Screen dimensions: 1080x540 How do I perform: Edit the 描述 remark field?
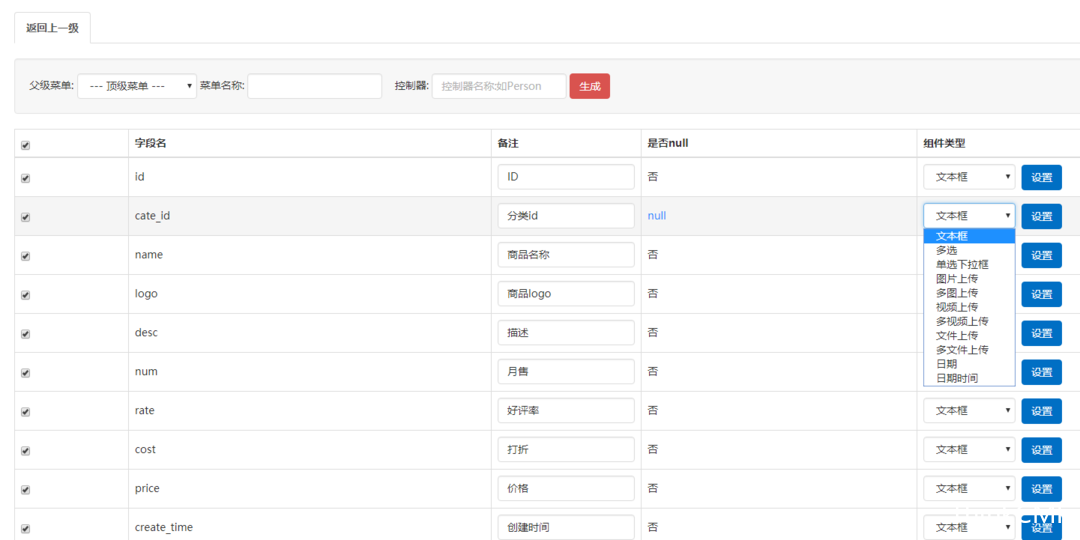tap(566, 333)
